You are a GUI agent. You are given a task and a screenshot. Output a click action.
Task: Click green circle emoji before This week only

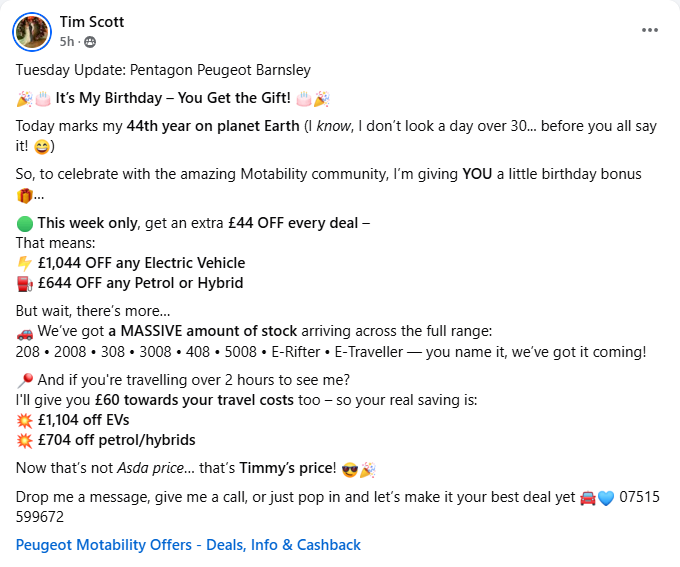[x=24, y=222]
